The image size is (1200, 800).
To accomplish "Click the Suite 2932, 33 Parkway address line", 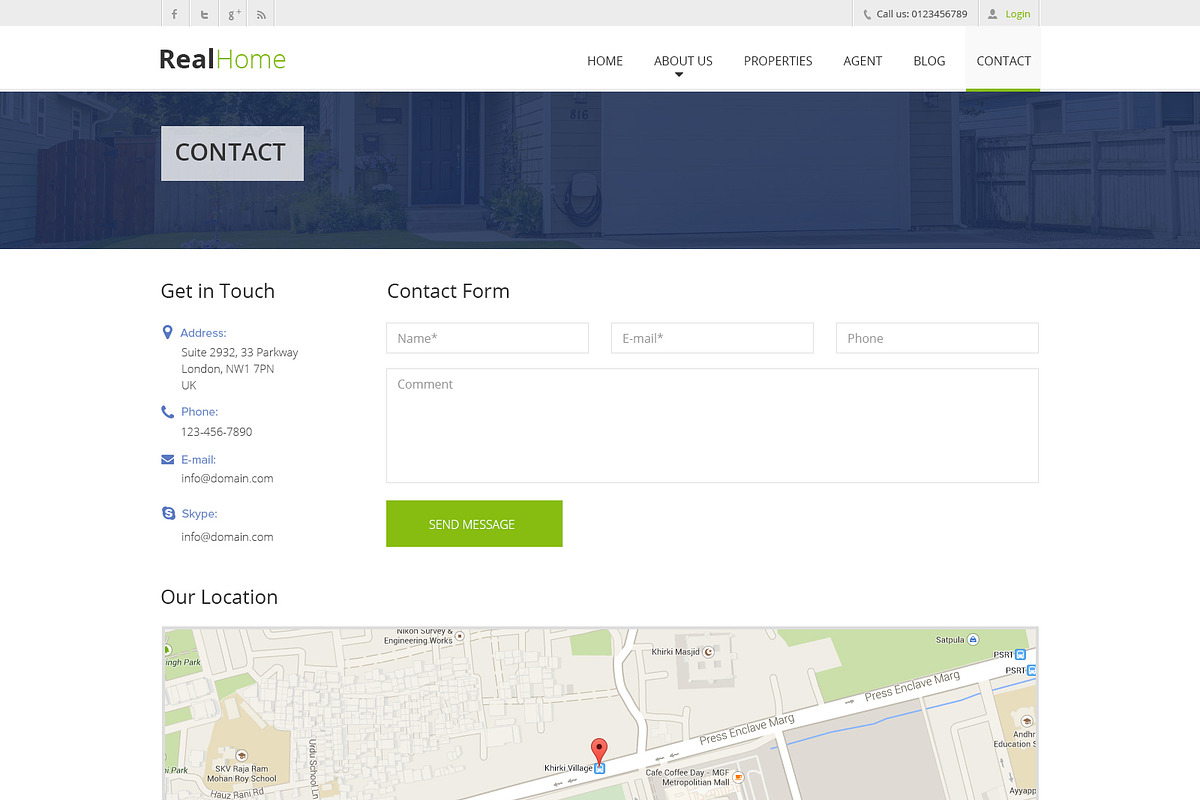I will (x=240, y=352).
